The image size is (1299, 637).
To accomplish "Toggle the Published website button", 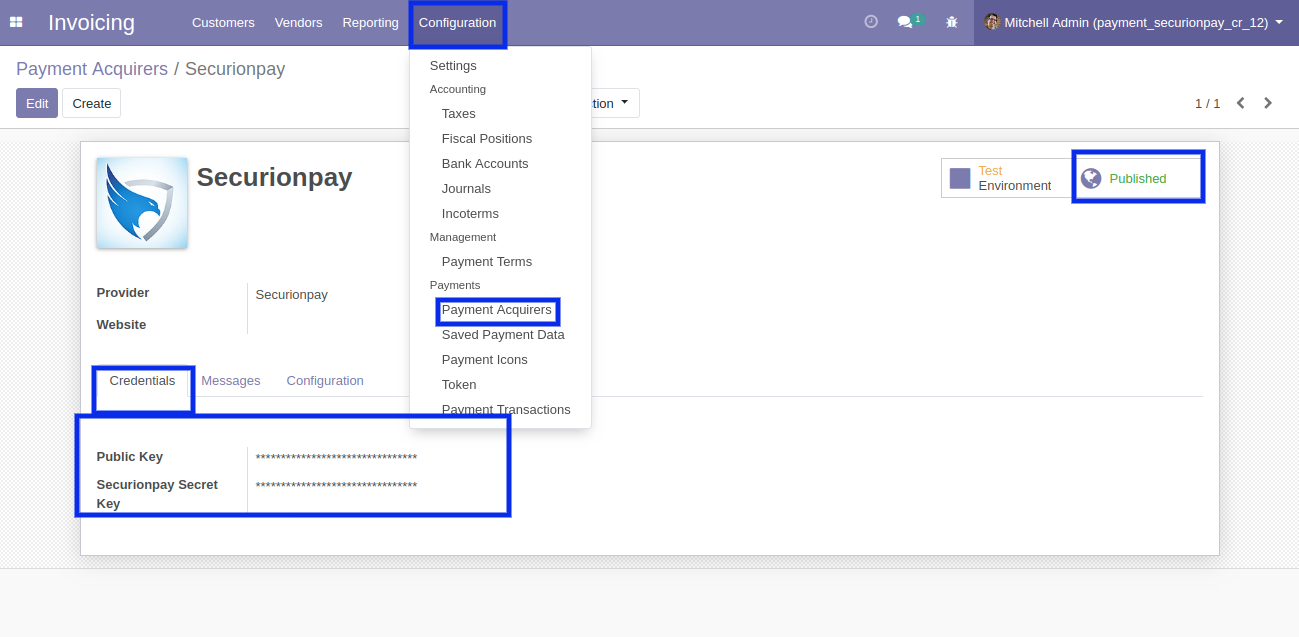I will click(x=1138, y=178).
